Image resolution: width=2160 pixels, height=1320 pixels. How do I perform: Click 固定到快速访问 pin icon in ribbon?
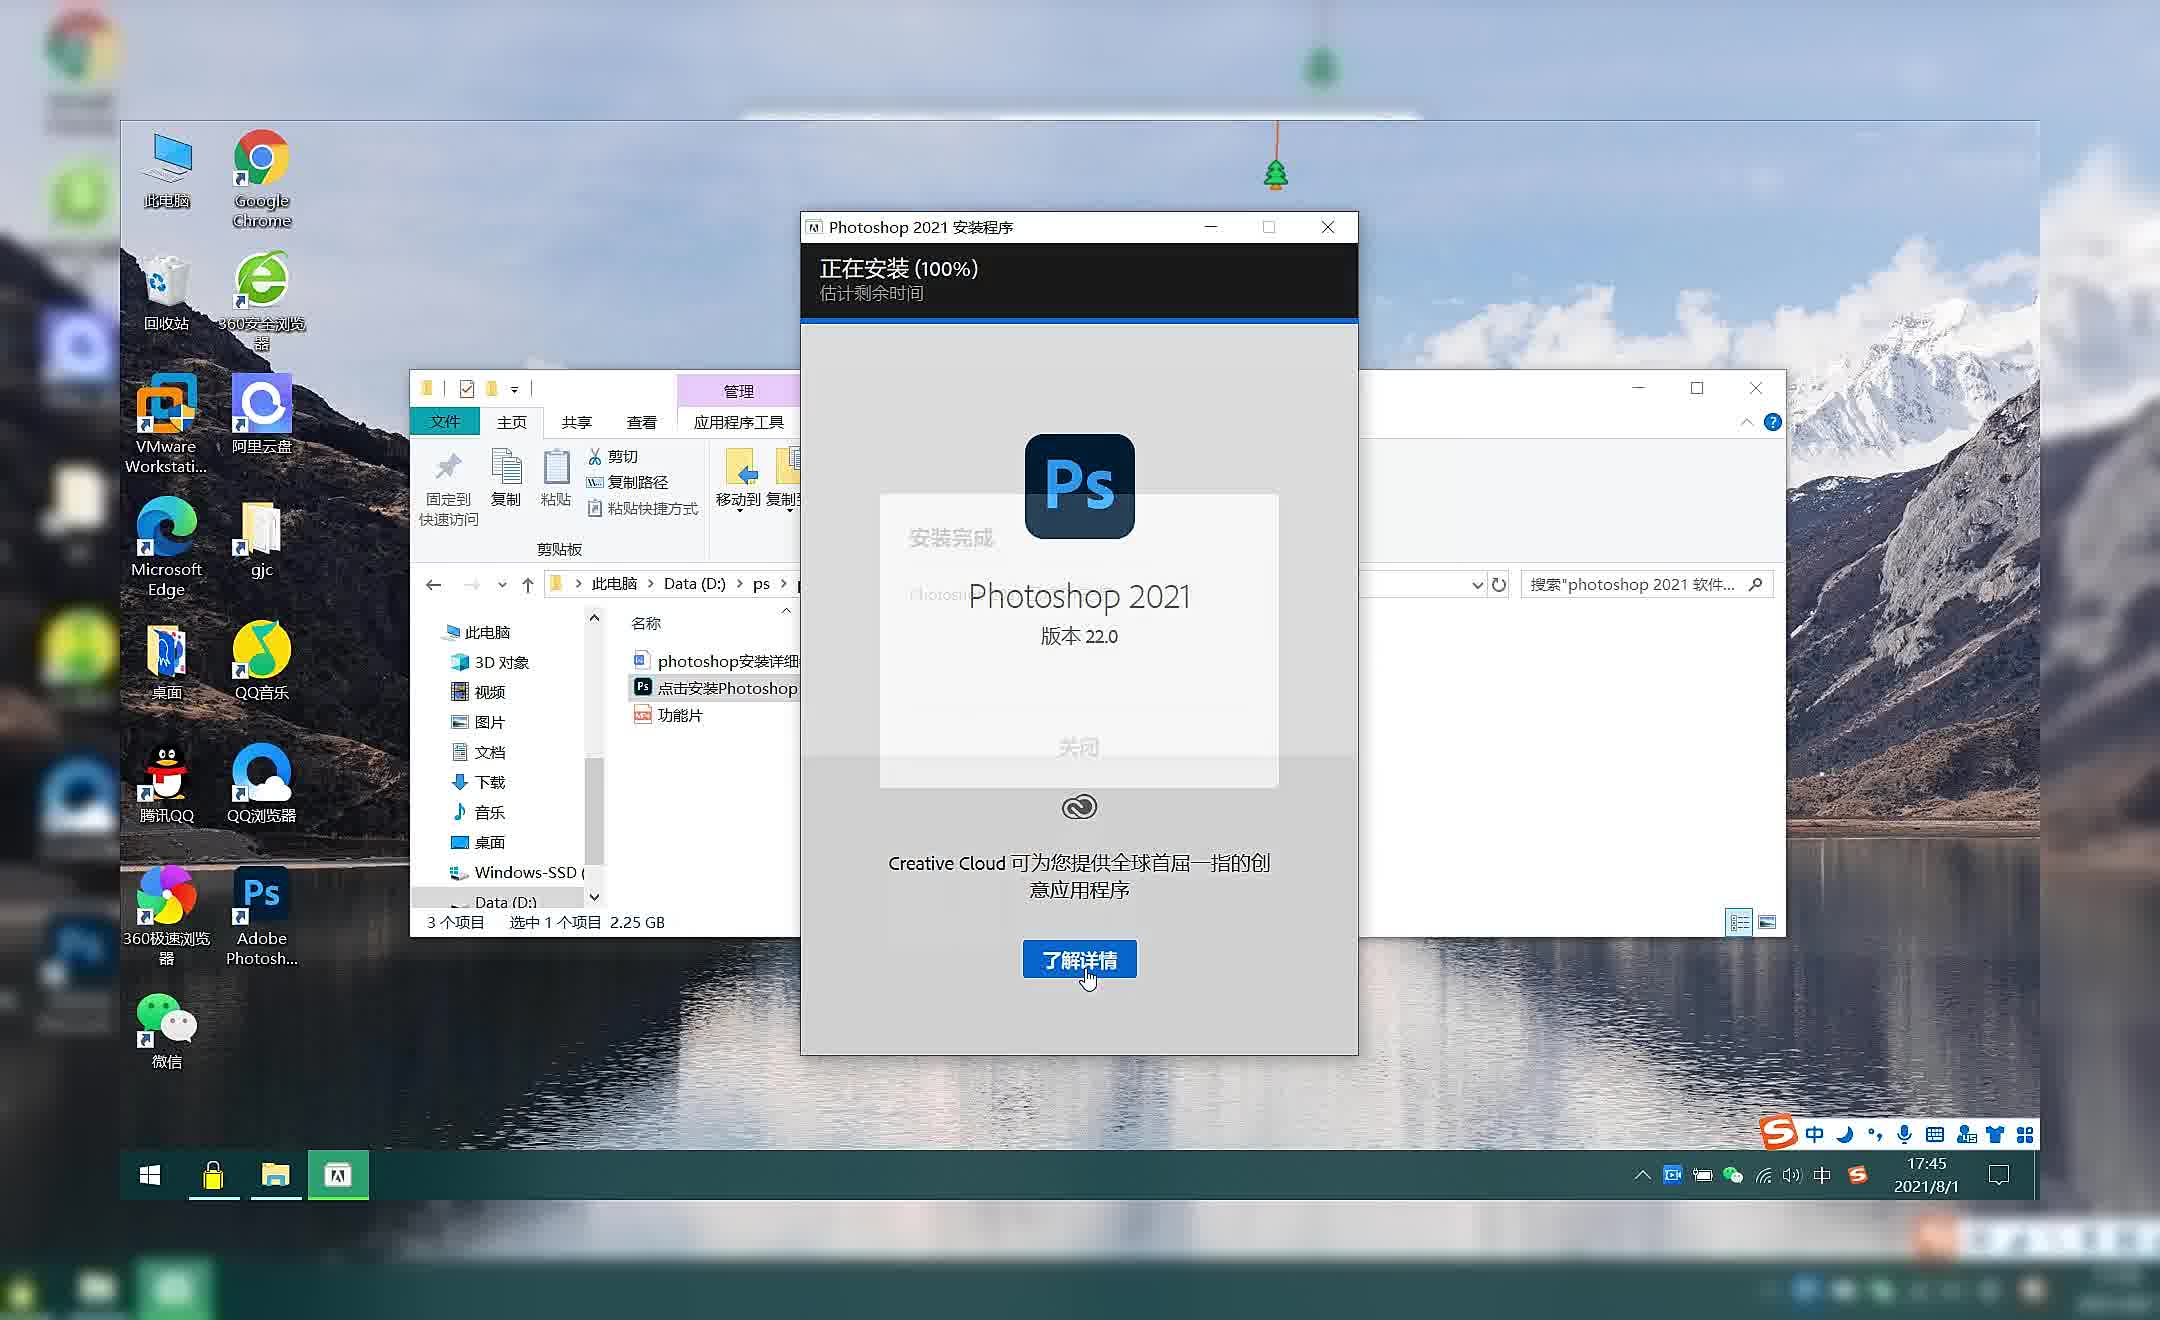[448, 489]
